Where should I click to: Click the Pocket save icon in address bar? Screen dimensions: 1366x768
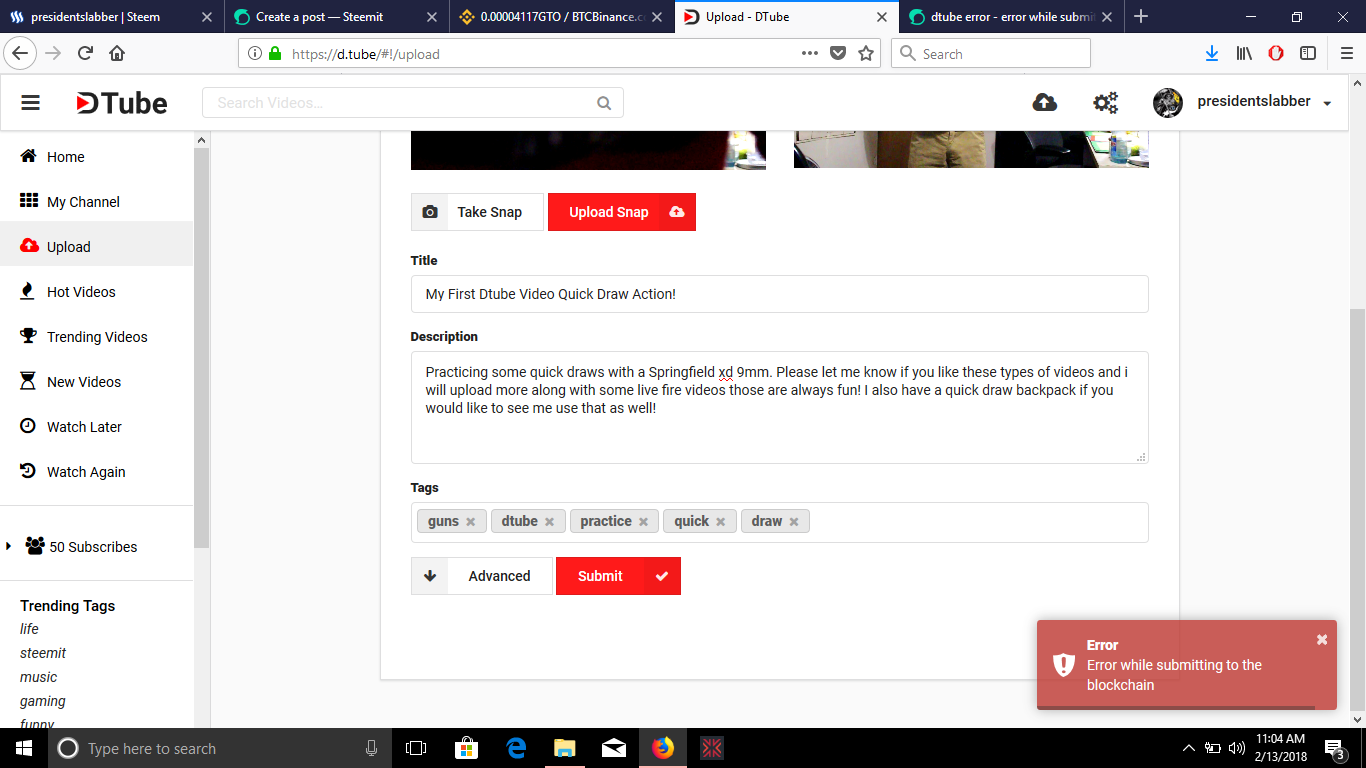pos(838,54)
